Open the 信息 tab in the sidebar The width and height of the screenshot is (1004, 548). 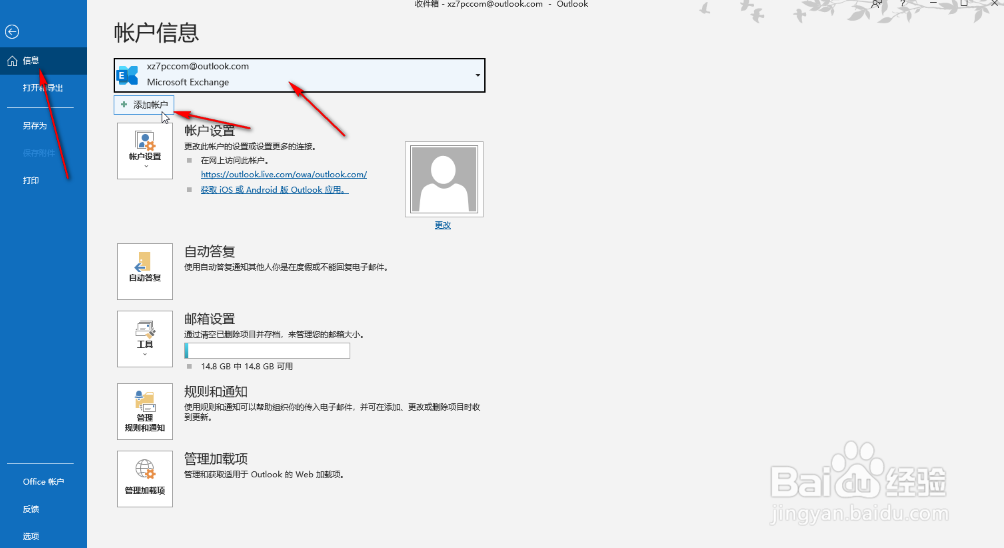click(x=43, y=61)
